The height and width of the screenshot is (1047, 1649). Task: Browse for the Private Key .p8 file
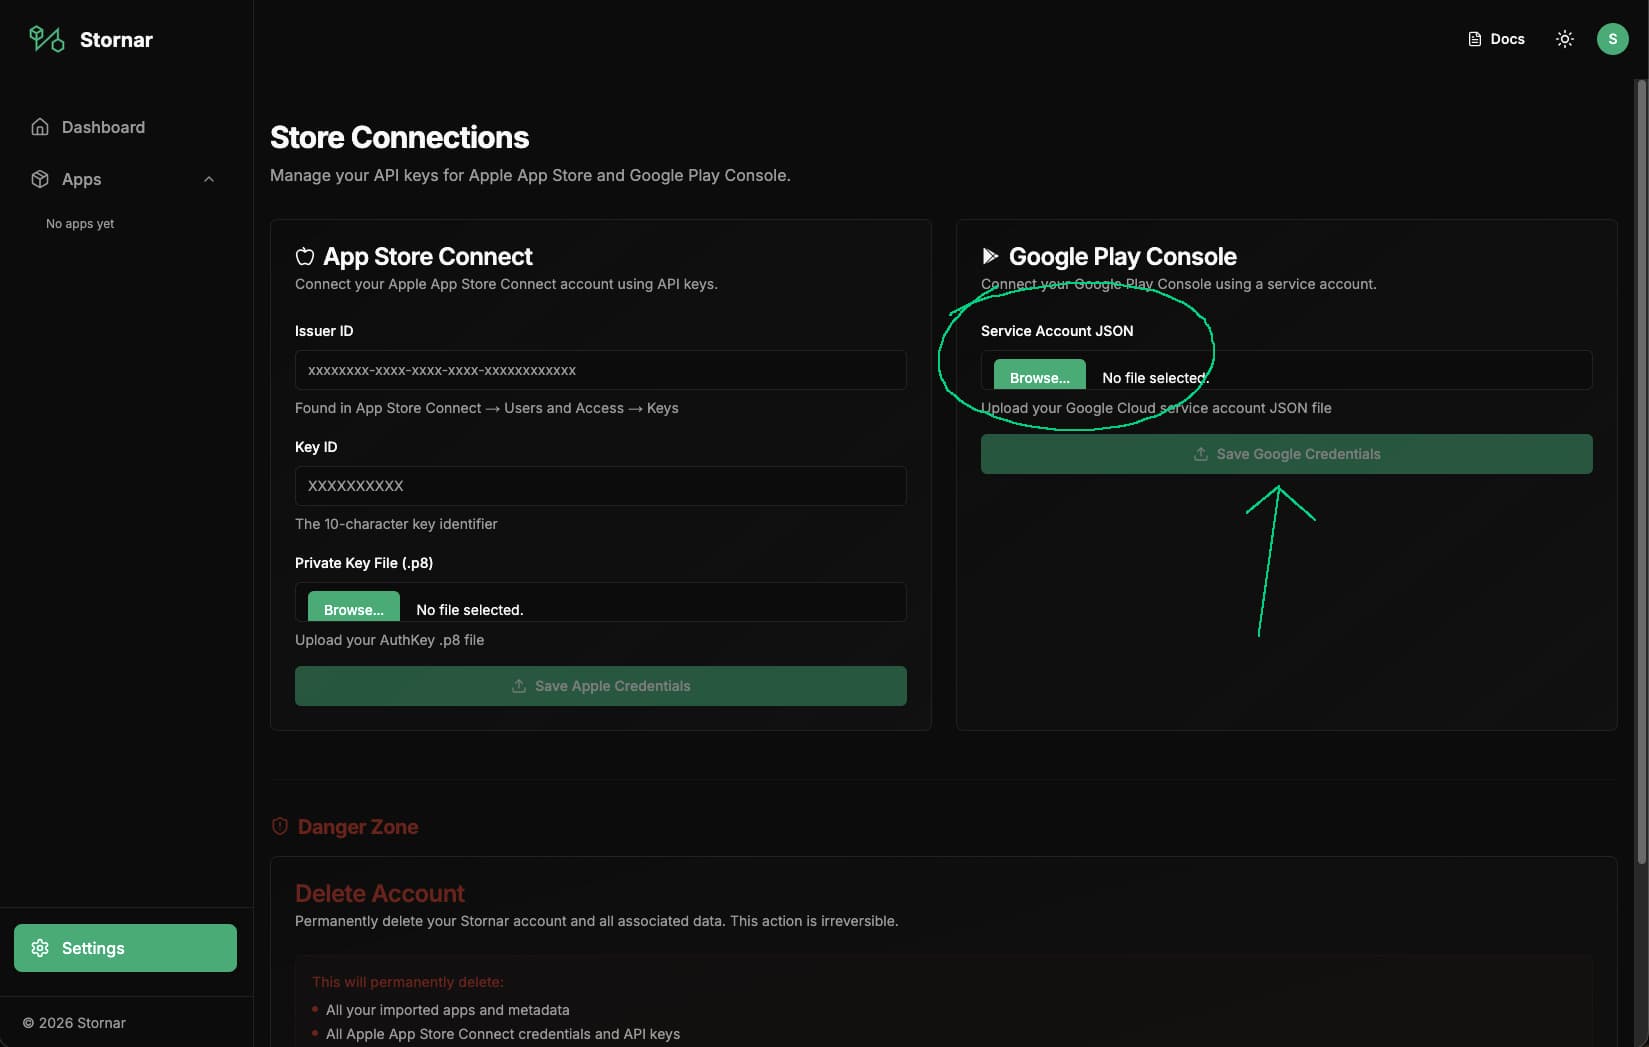354,606
